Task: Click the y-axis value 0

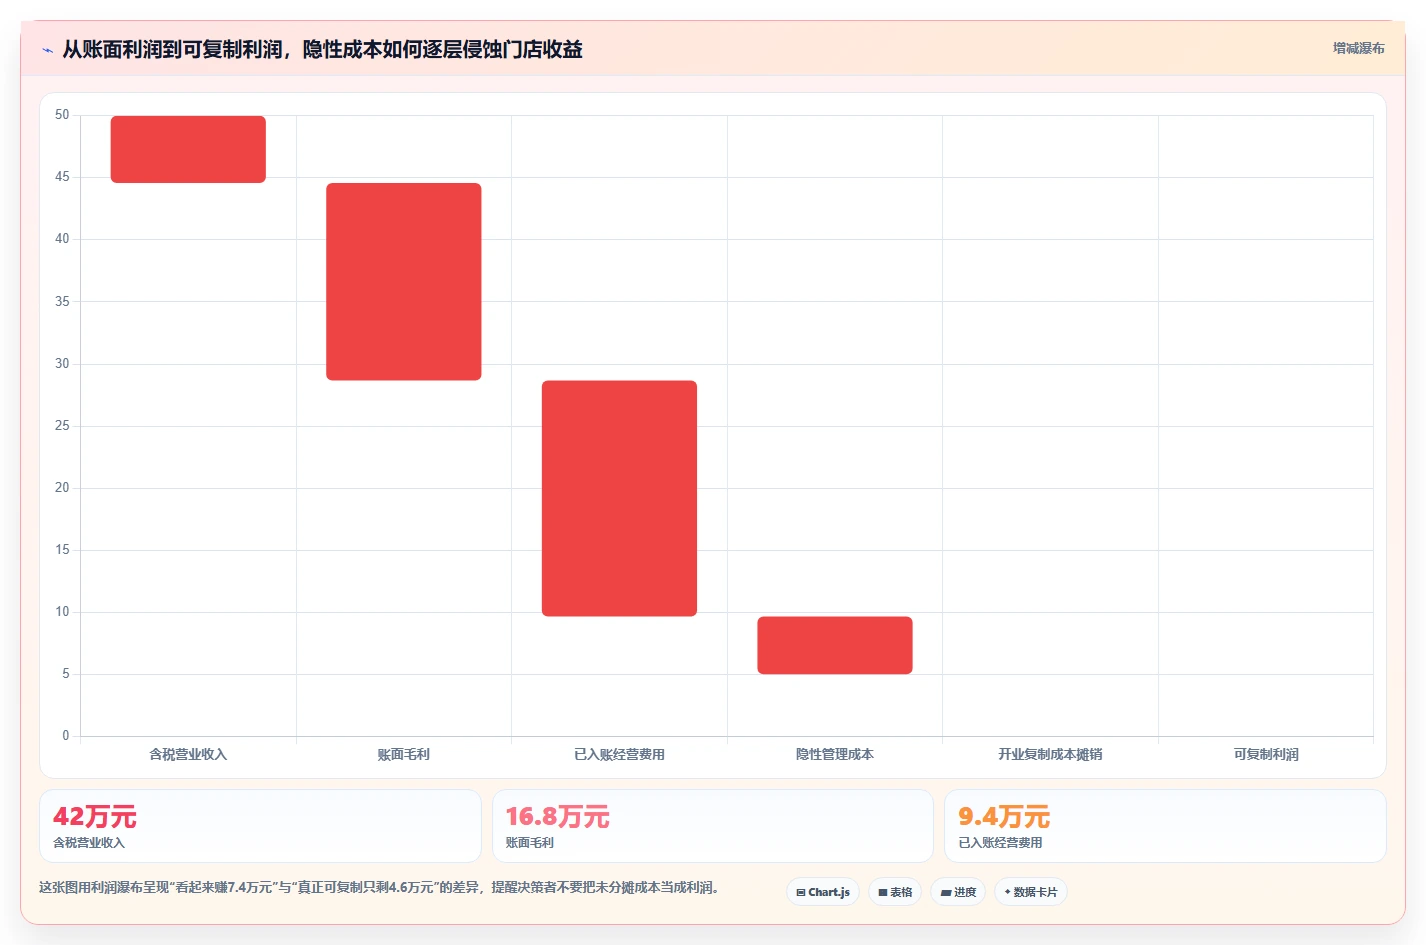Action: pyautogui.click(x=66, y=736)
